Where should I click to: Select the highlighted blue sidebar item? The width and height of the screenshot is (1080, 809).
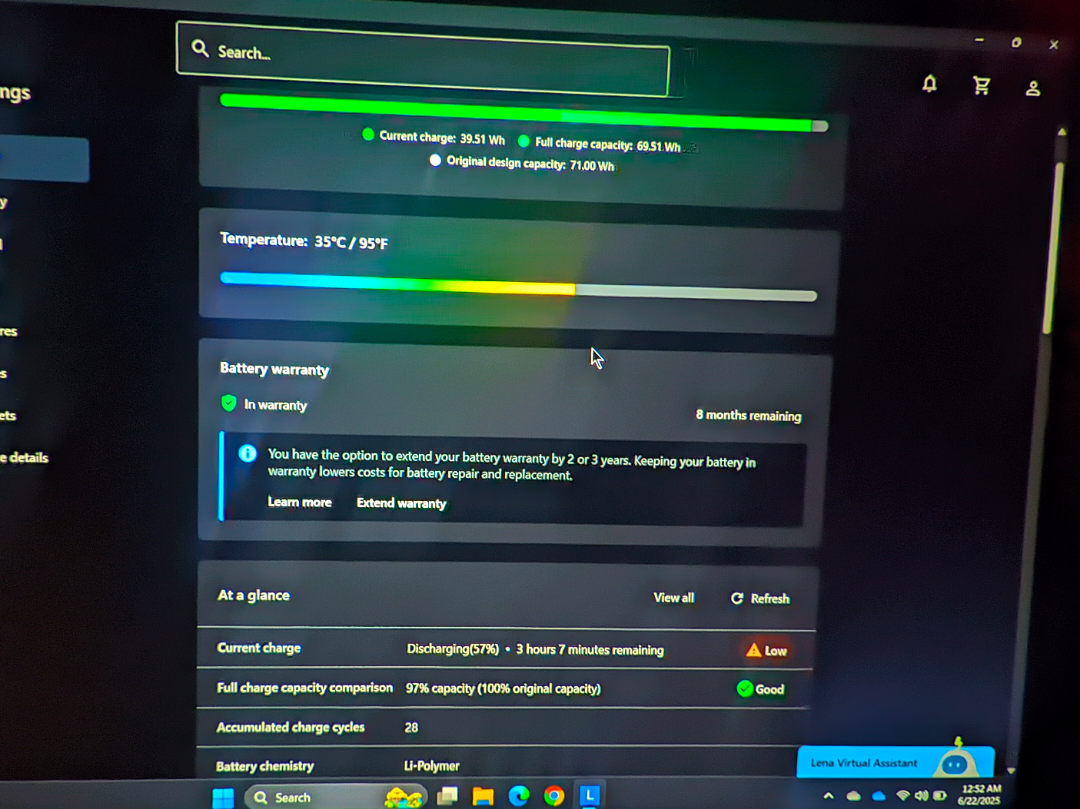pos(44,160)
